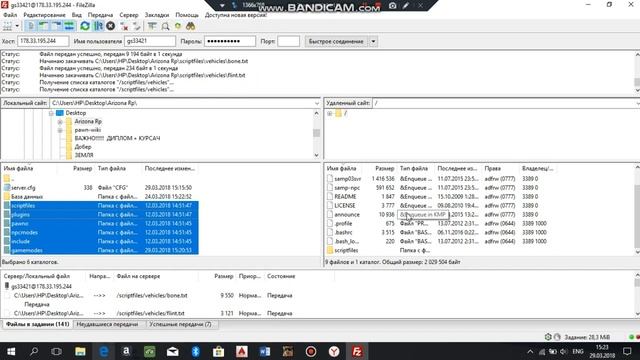640x360 pixels.
Task: Toggle processing of the transfer queue
Action: pyautogui.click(x=98, y=26)
